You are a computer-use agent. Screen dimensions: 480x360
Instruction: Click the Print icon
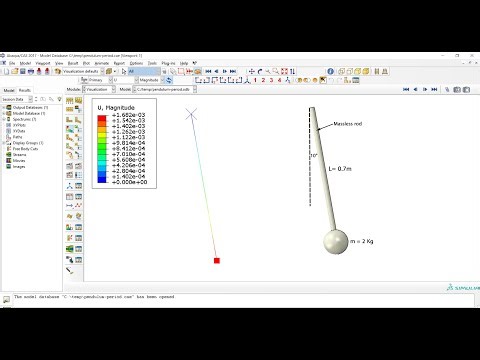pos(31,71)
